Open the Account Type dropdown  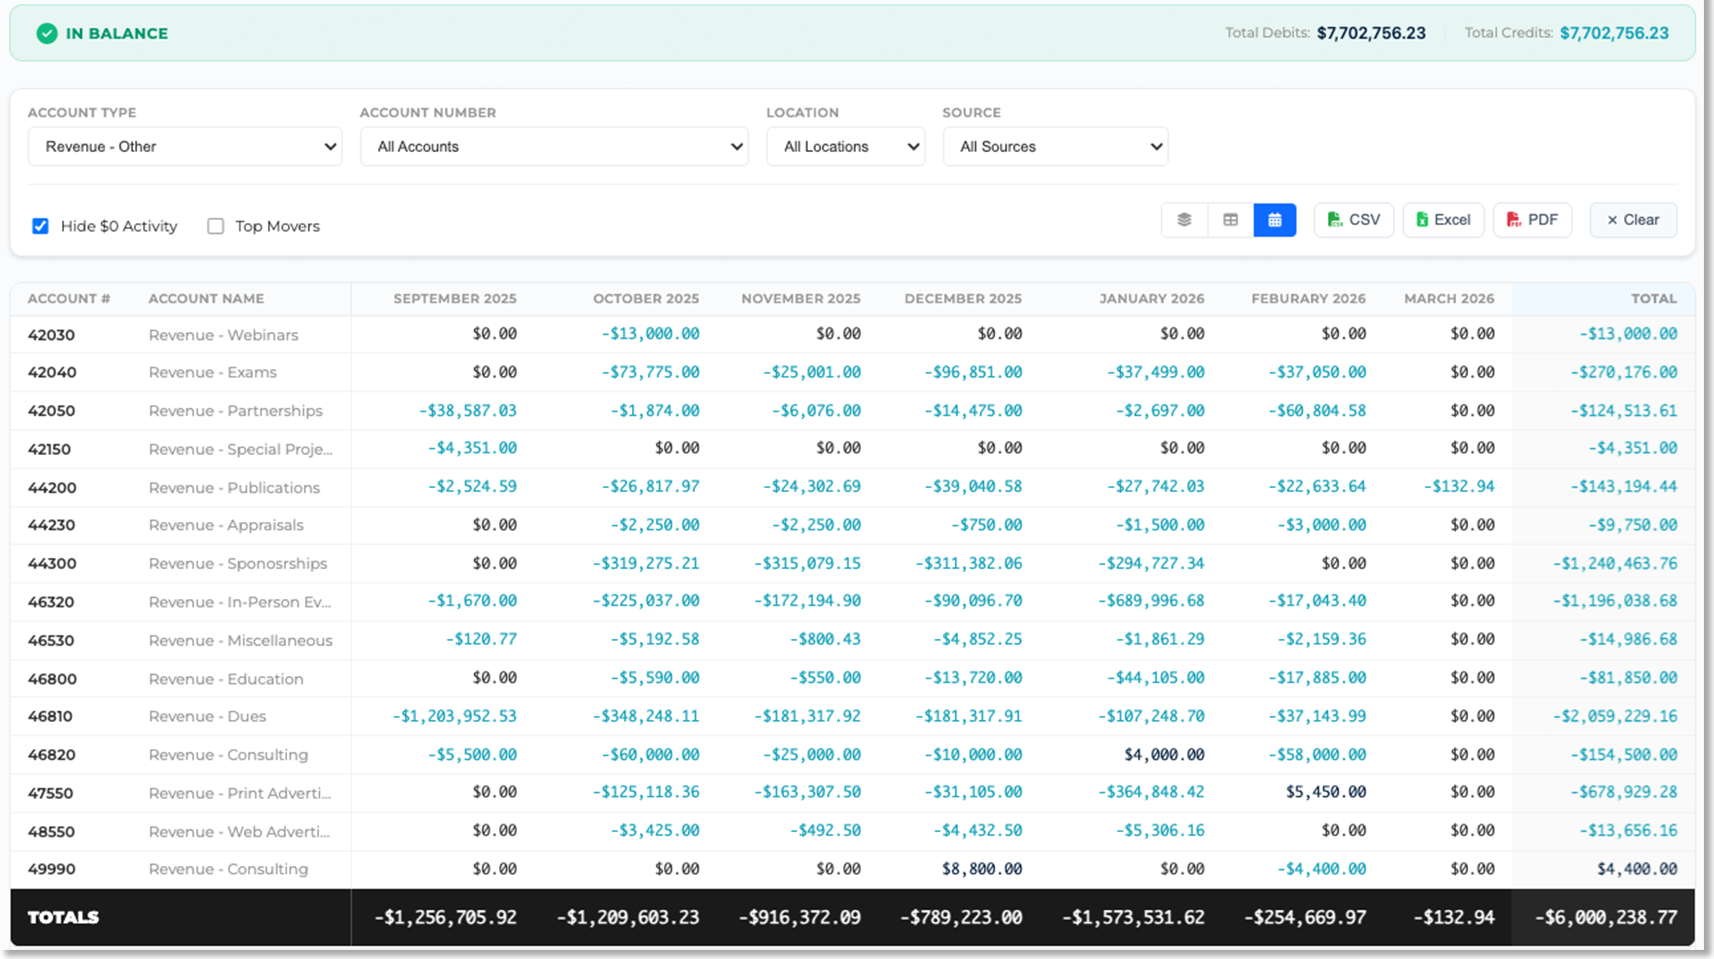tap(185, 146)
